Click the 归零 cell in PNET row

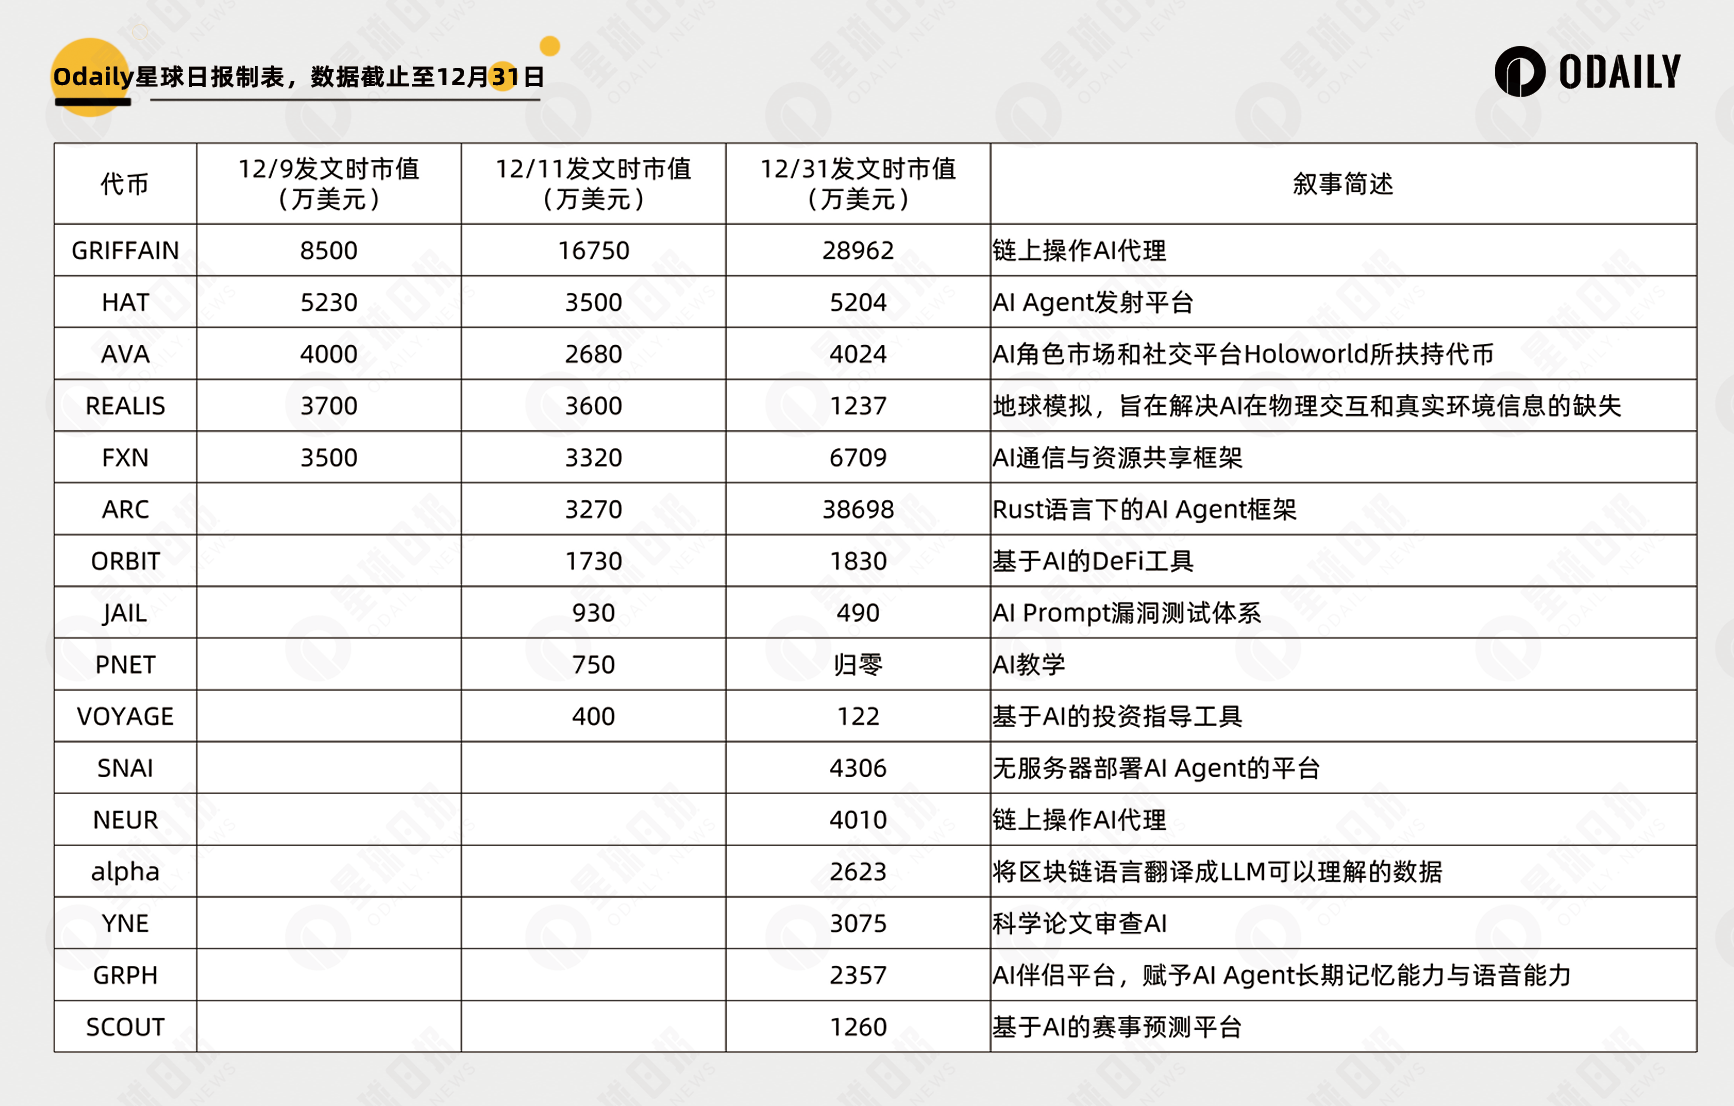coord(858,664)
